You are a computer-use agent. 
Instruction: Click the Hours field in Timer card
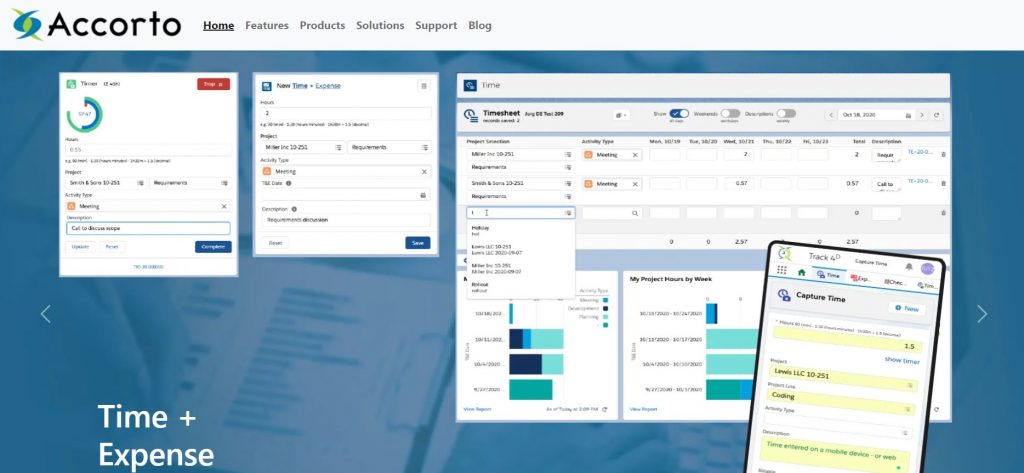[x=148, y=150]
